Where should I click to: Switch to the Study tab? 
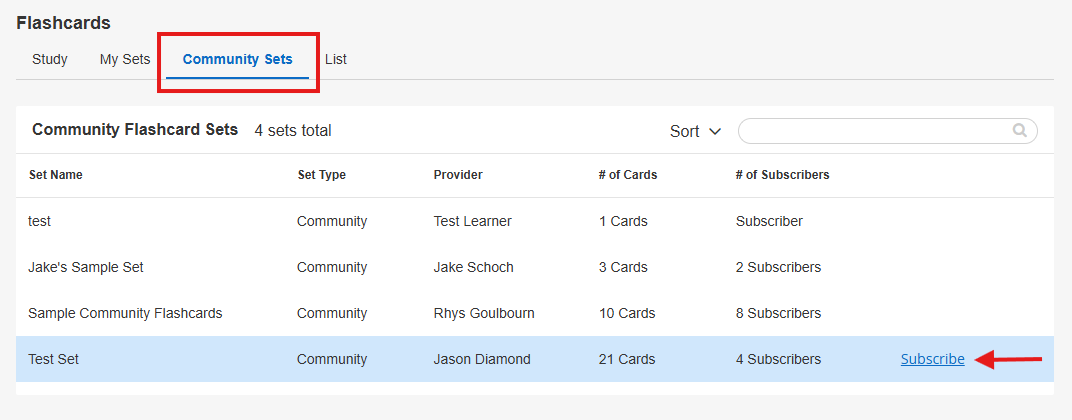(x=50, y=59)
